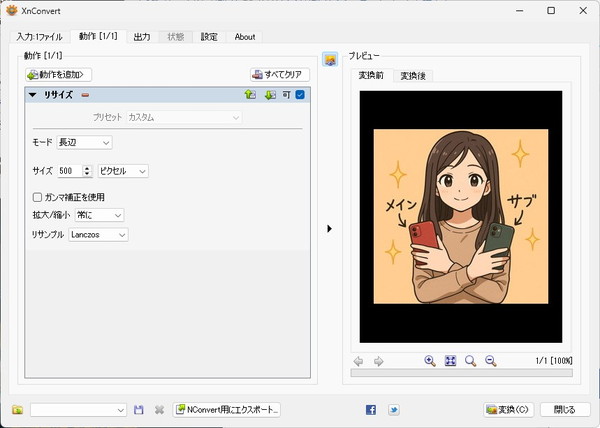600x428 pixels.
Task: Open the ピクセル unit dropdown
Action: 123,171
